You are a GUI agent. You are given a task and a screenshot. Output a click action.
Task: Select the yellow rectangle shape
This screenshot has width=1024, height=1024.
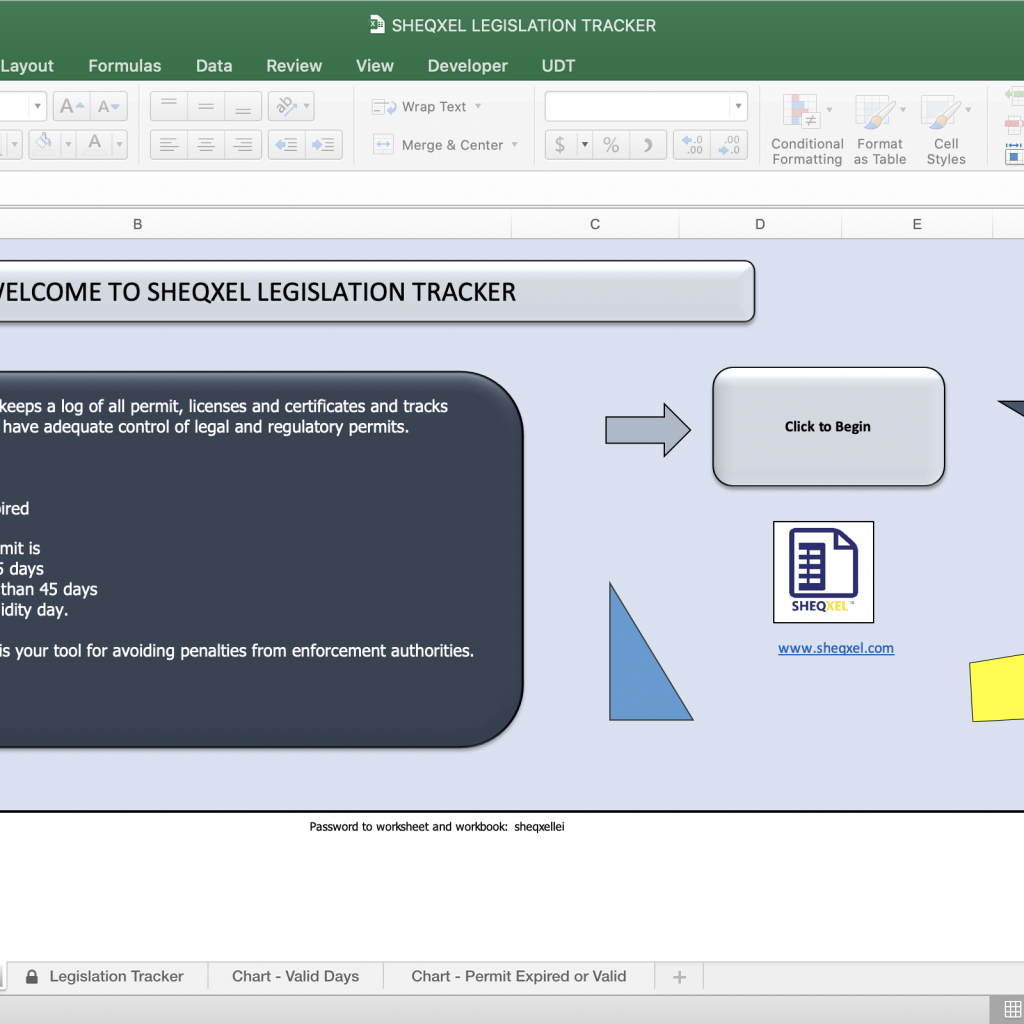click(x=997, y=688)
